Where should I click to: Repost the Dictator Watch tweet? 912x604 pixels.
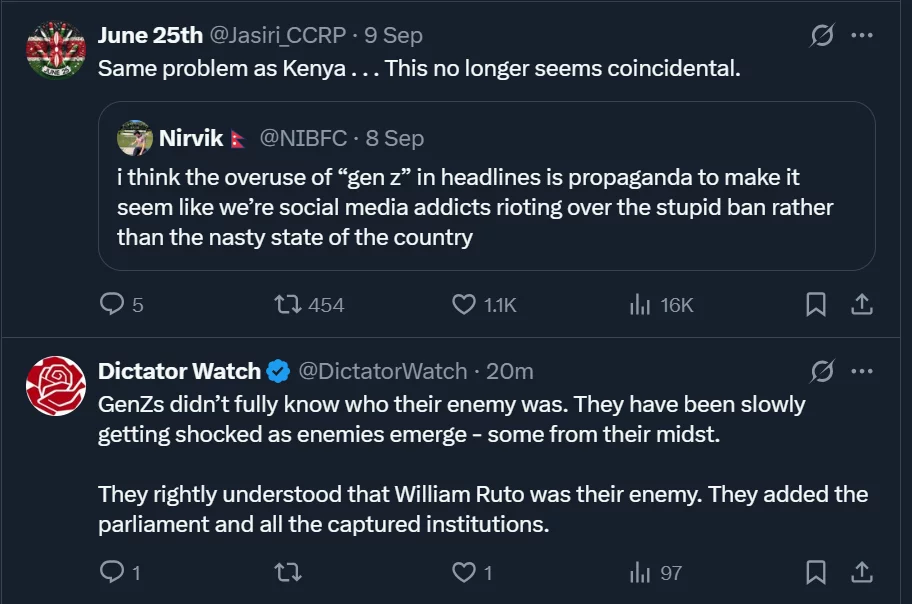[289, 573]
